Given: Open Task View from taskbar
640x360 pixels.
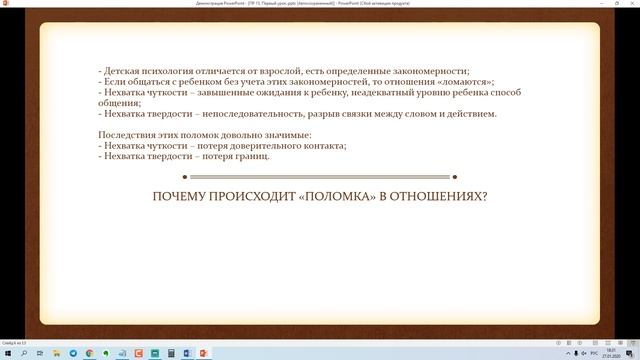Looking at the screenshot, I should [x=40, y=353].
